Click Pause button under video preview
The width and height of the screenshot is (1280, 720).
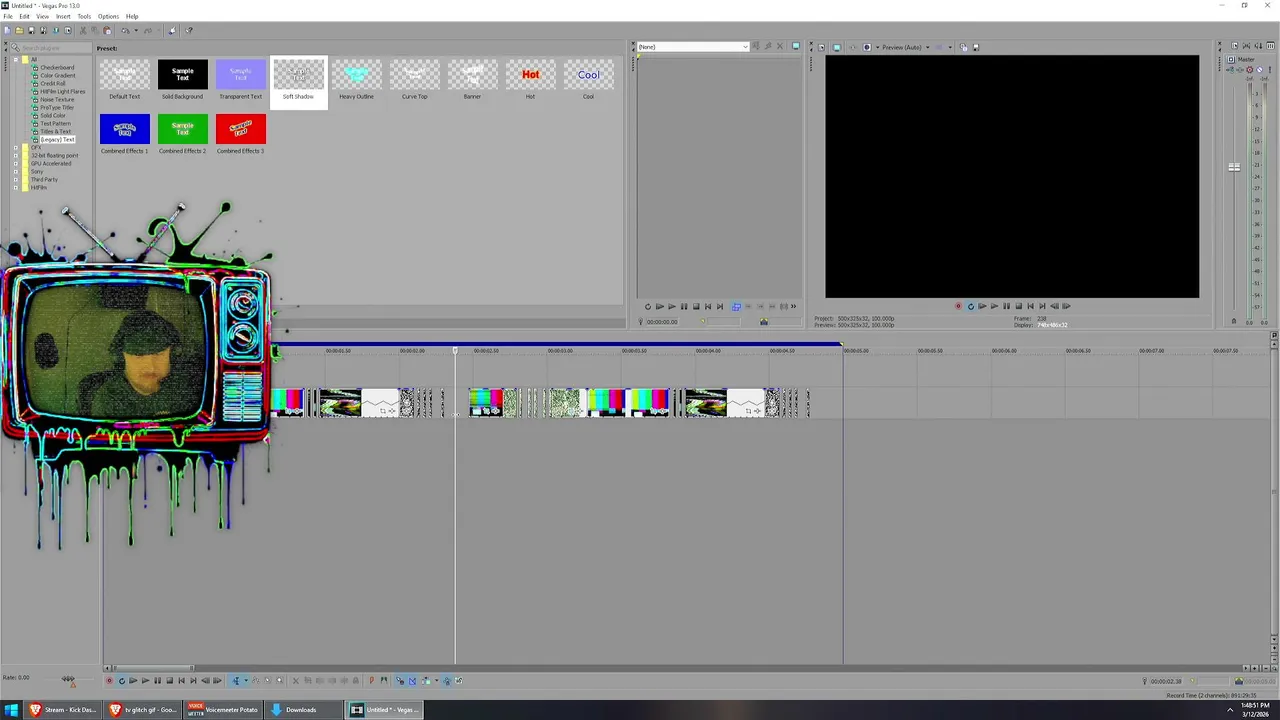[1006, 306]
